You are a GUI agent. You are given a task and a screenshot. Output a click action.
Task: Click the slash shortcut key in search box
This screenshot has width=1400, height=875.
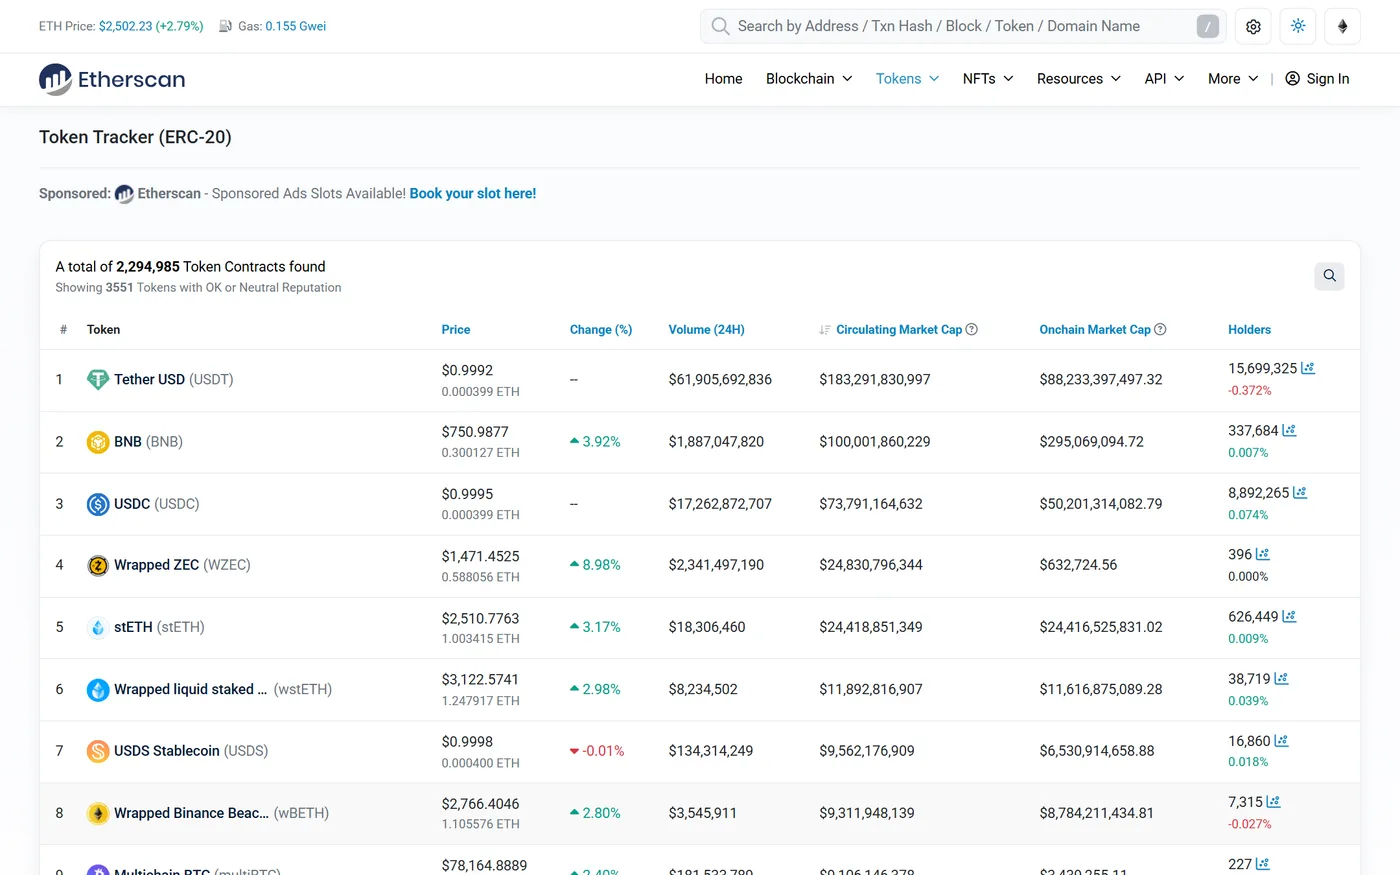[1208, 27]
